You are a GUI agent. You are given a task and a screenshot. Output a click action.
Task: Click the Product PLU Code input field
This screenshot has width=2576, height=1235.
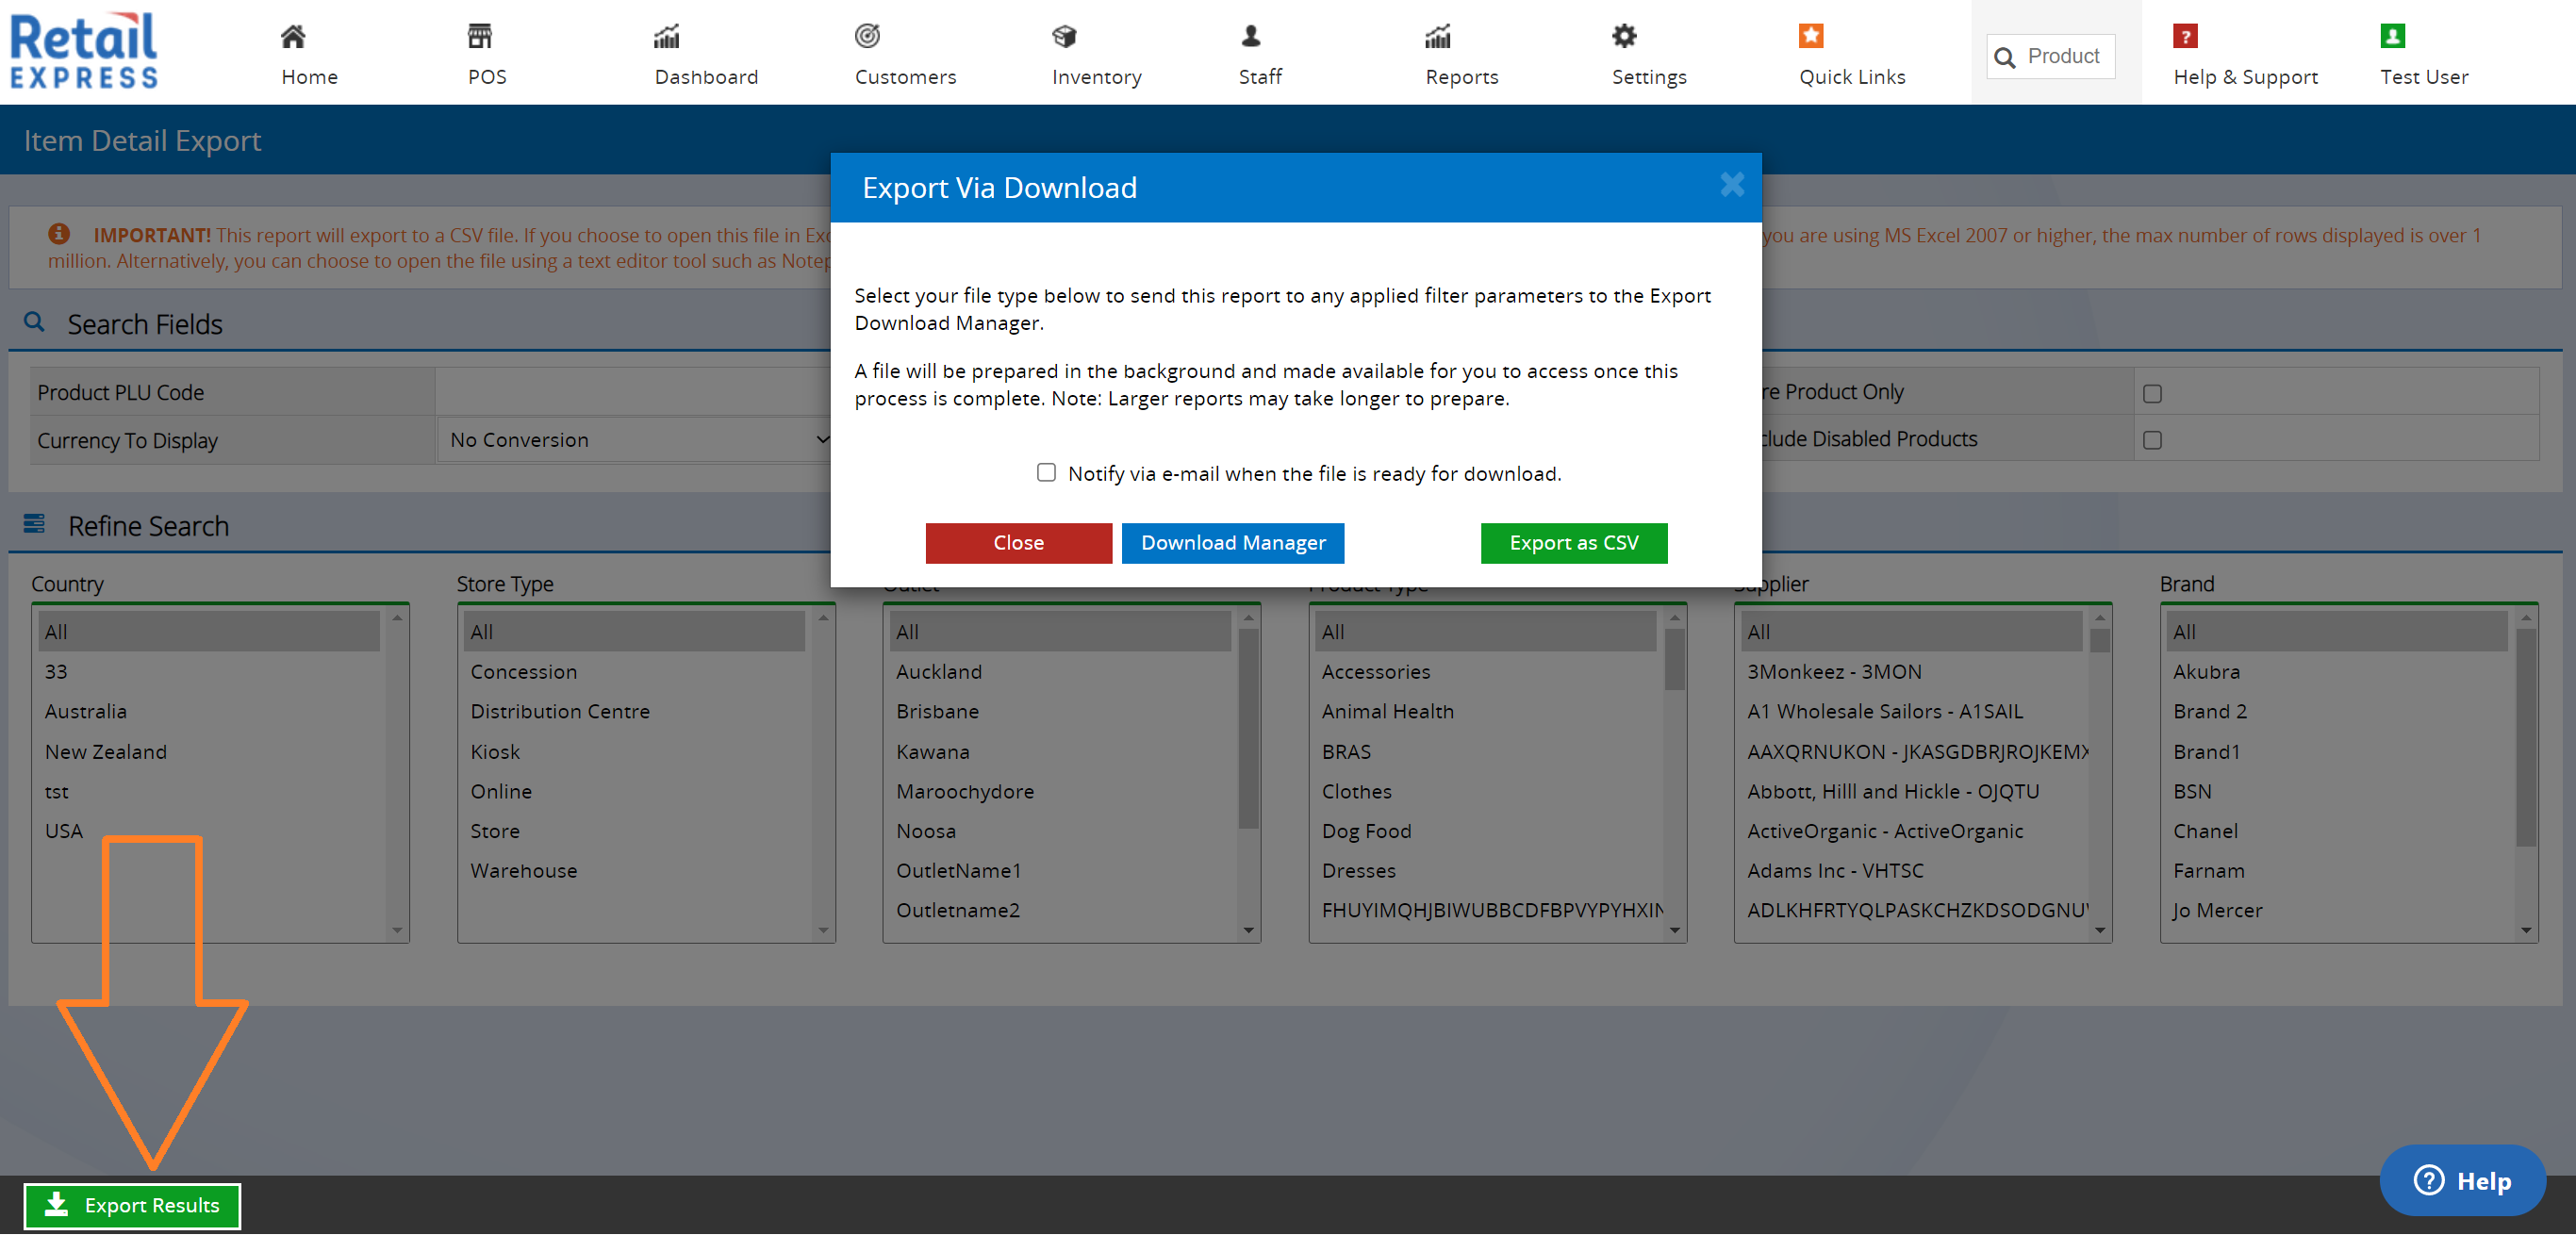tap(633, 392)
